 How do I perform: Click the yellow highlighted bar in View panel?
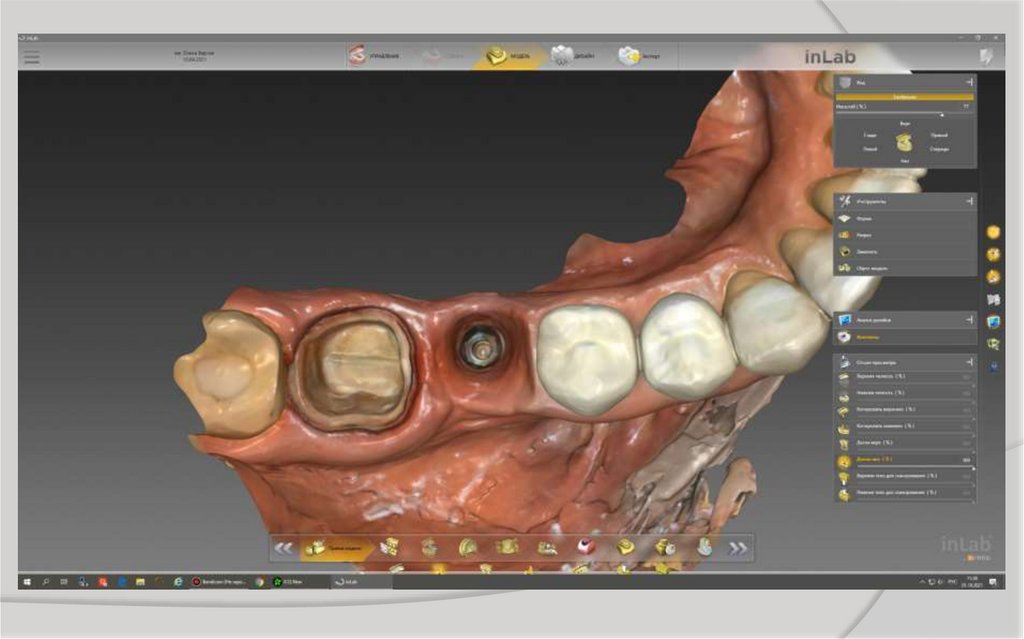coord(904,97)
